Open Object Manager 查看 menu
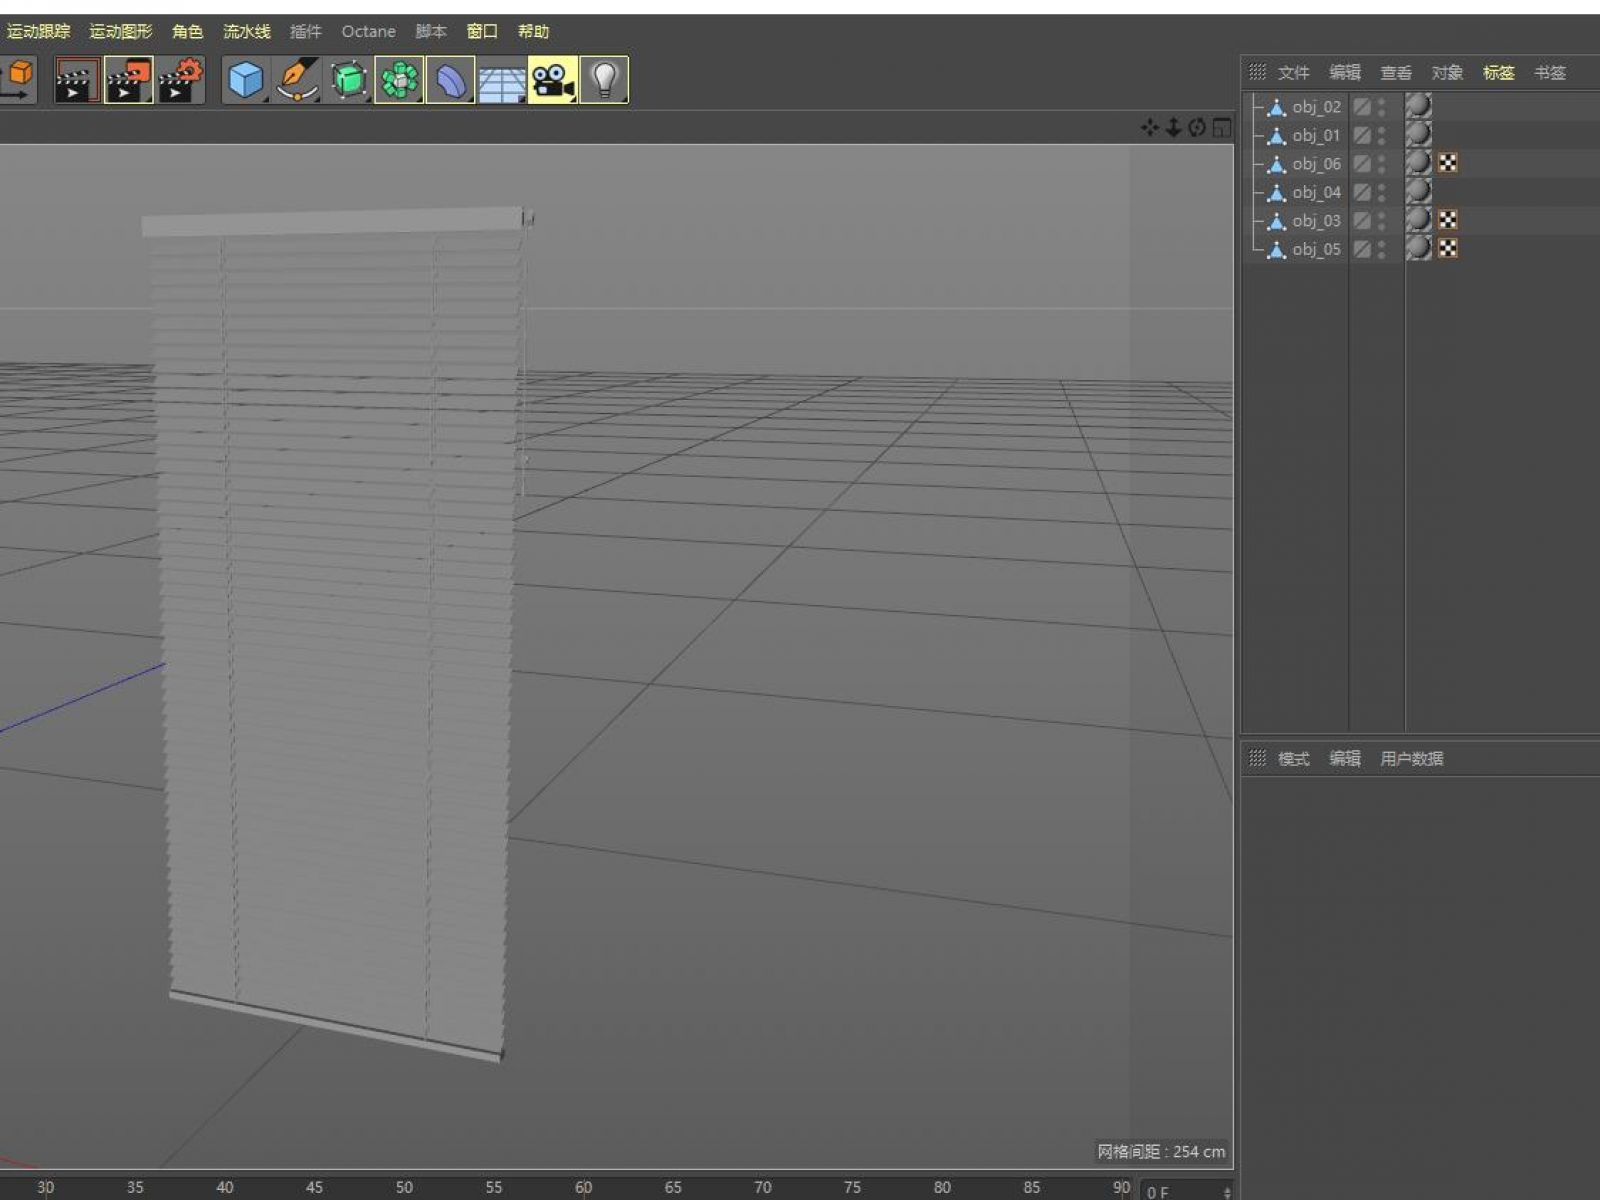The height and width of the screenshot is (1200, 1600). tap(1396, 72)
